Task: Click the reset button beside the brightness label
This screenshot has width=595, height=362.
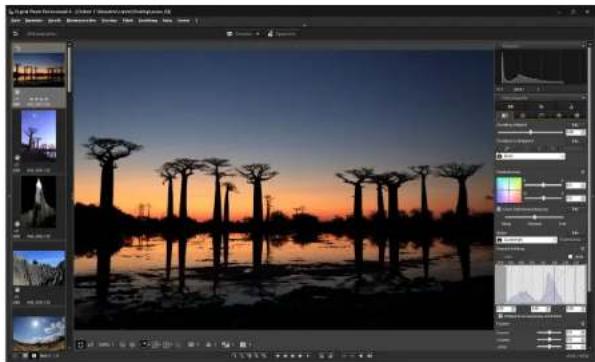Action: pos(575,124)
